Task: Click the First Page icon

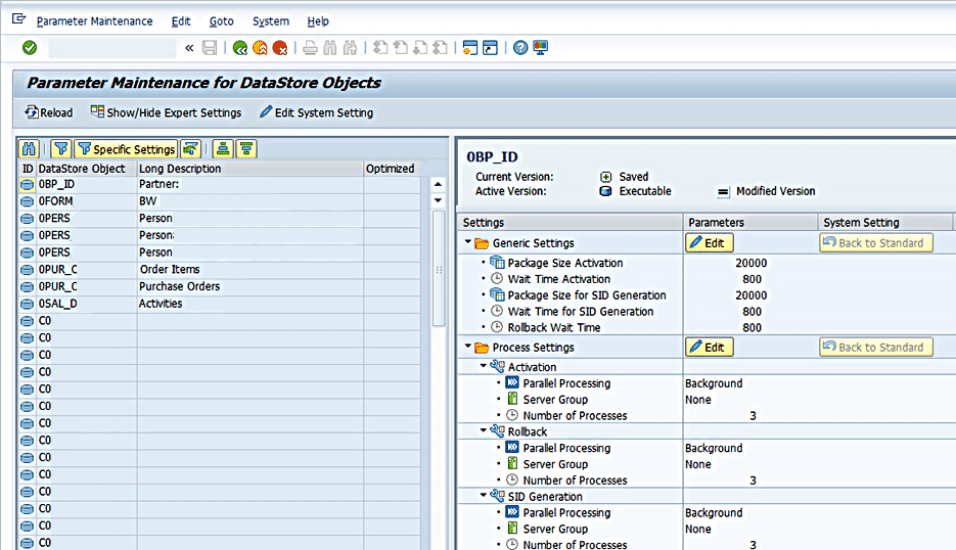Action: tap(380, 48)
